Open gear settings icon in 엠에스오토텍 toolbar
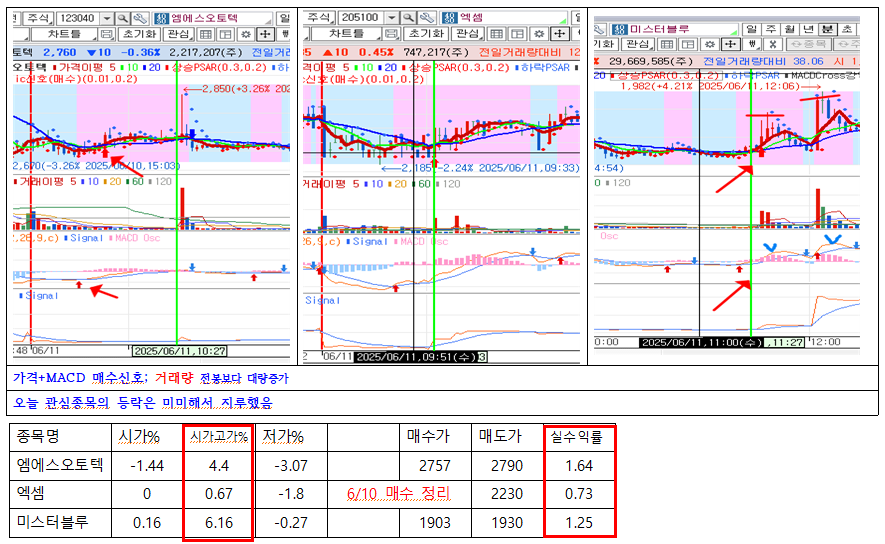The width and height of the screenshot is (885, 544). tap(246, 34)
